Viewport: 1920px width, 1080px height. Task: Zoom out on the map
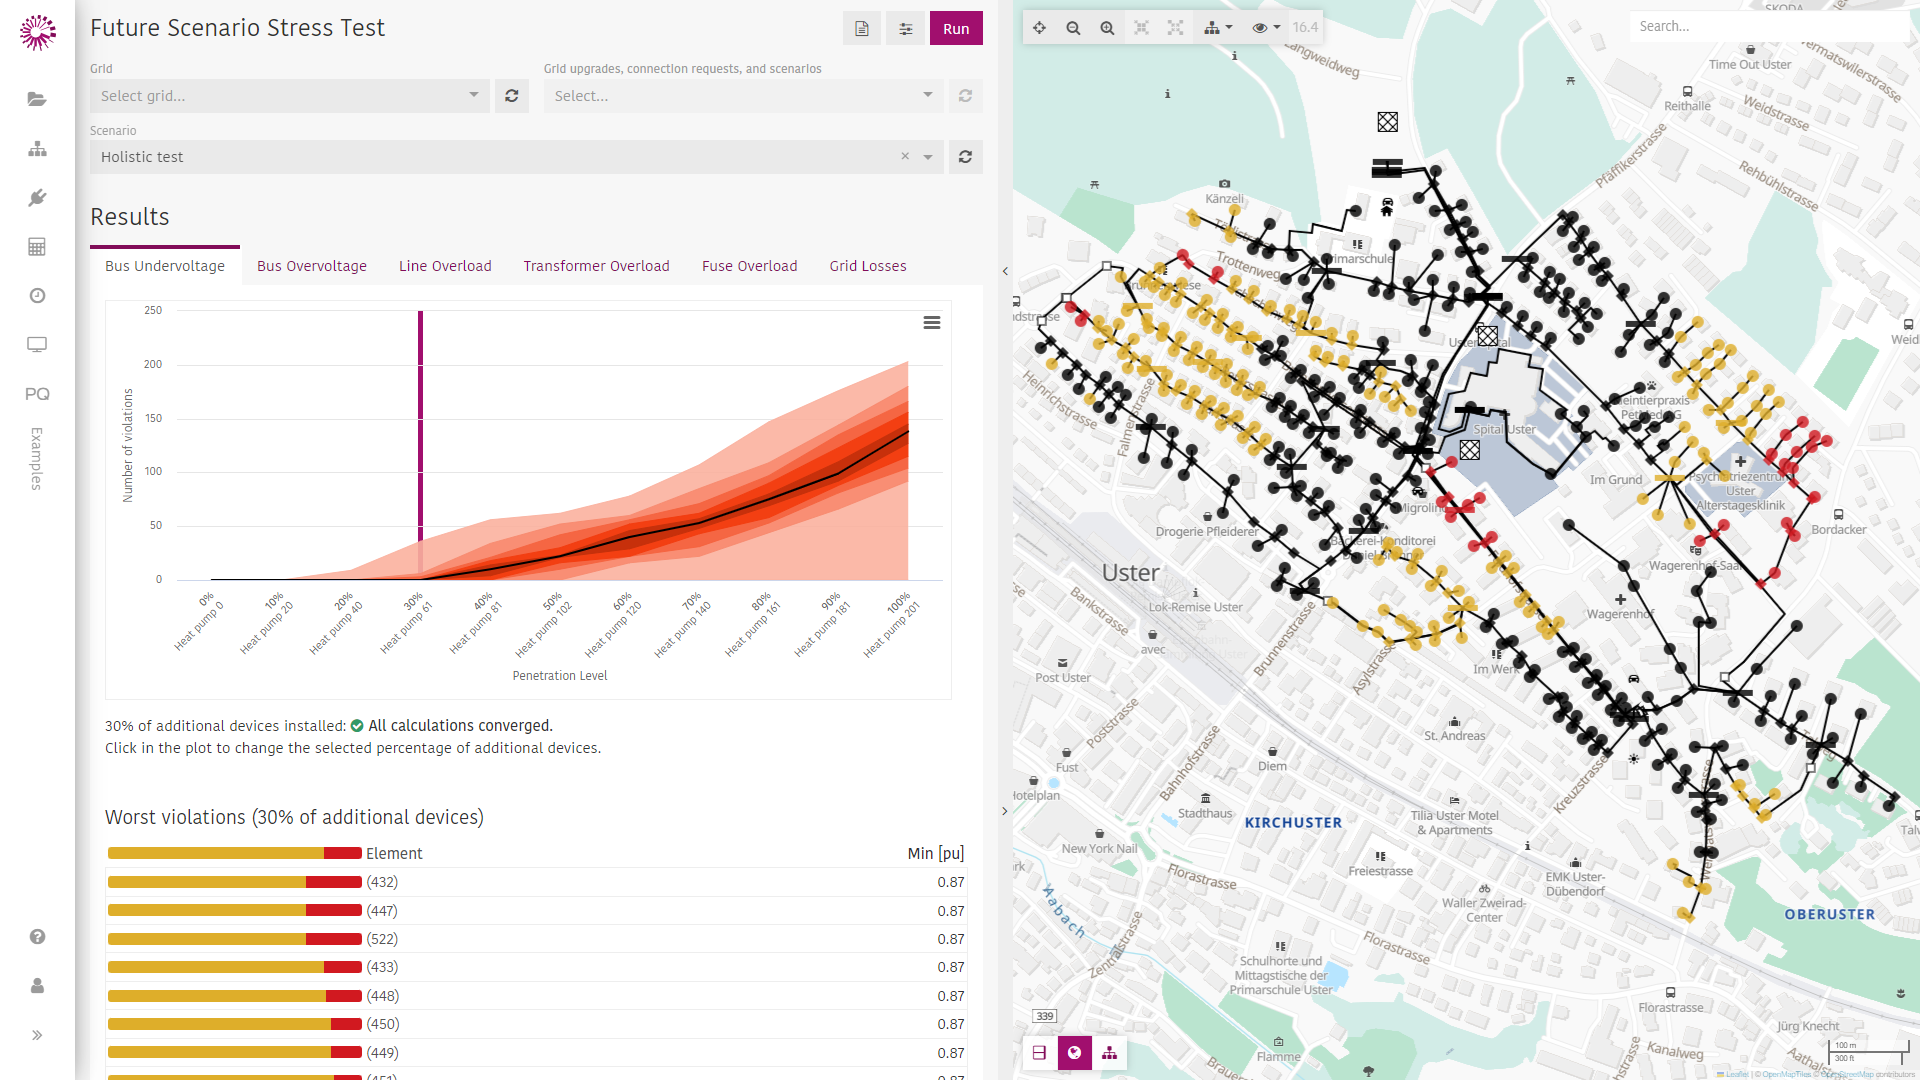point(1074,28)
